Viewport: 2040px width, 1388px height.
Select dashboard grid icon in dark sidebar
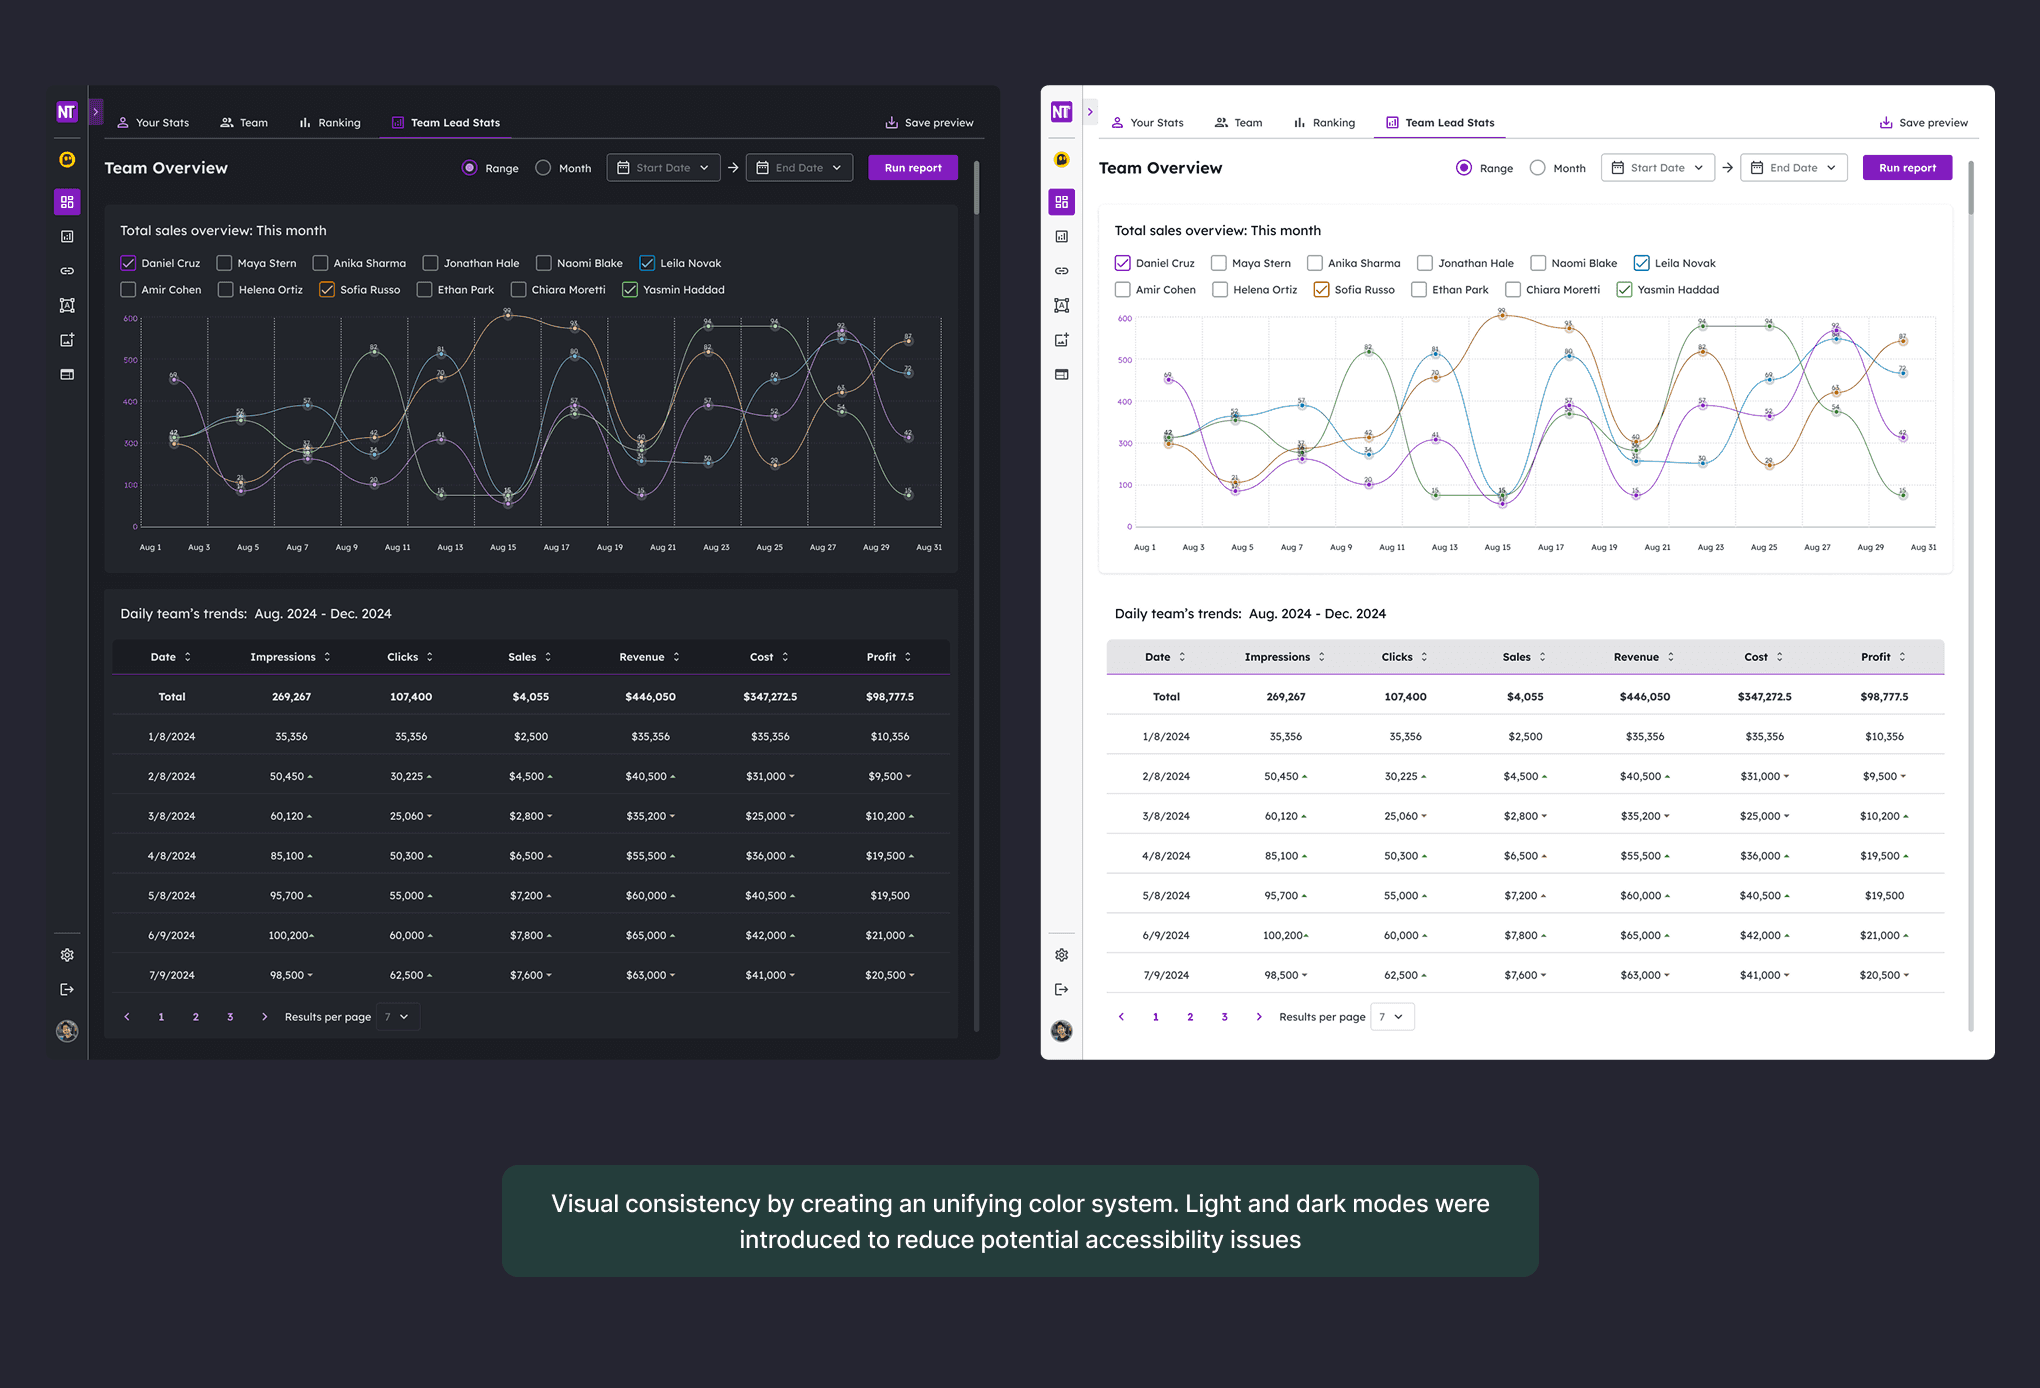point(67,202)
